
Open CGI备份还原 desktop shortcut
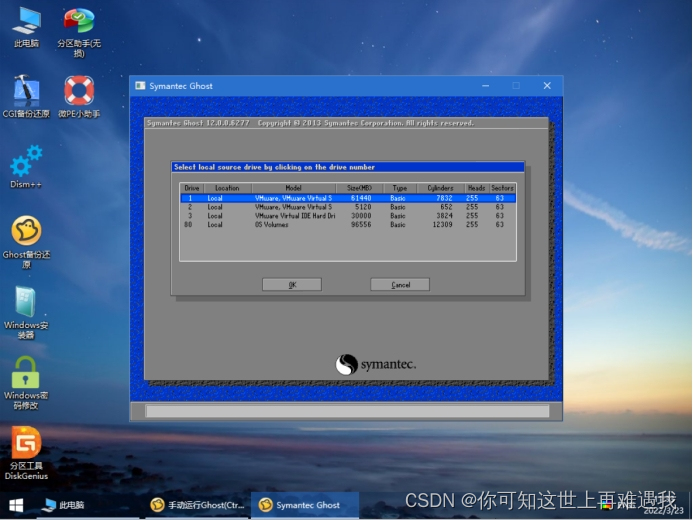click(x=26, y=96)
